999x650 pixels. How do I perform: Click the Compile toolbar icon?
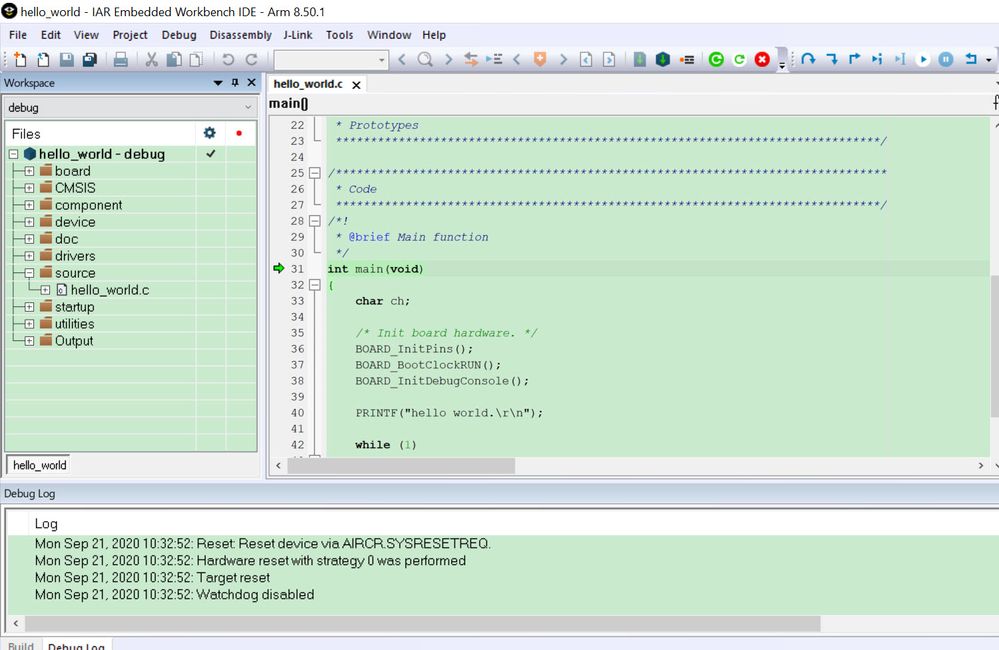(640, 59)
